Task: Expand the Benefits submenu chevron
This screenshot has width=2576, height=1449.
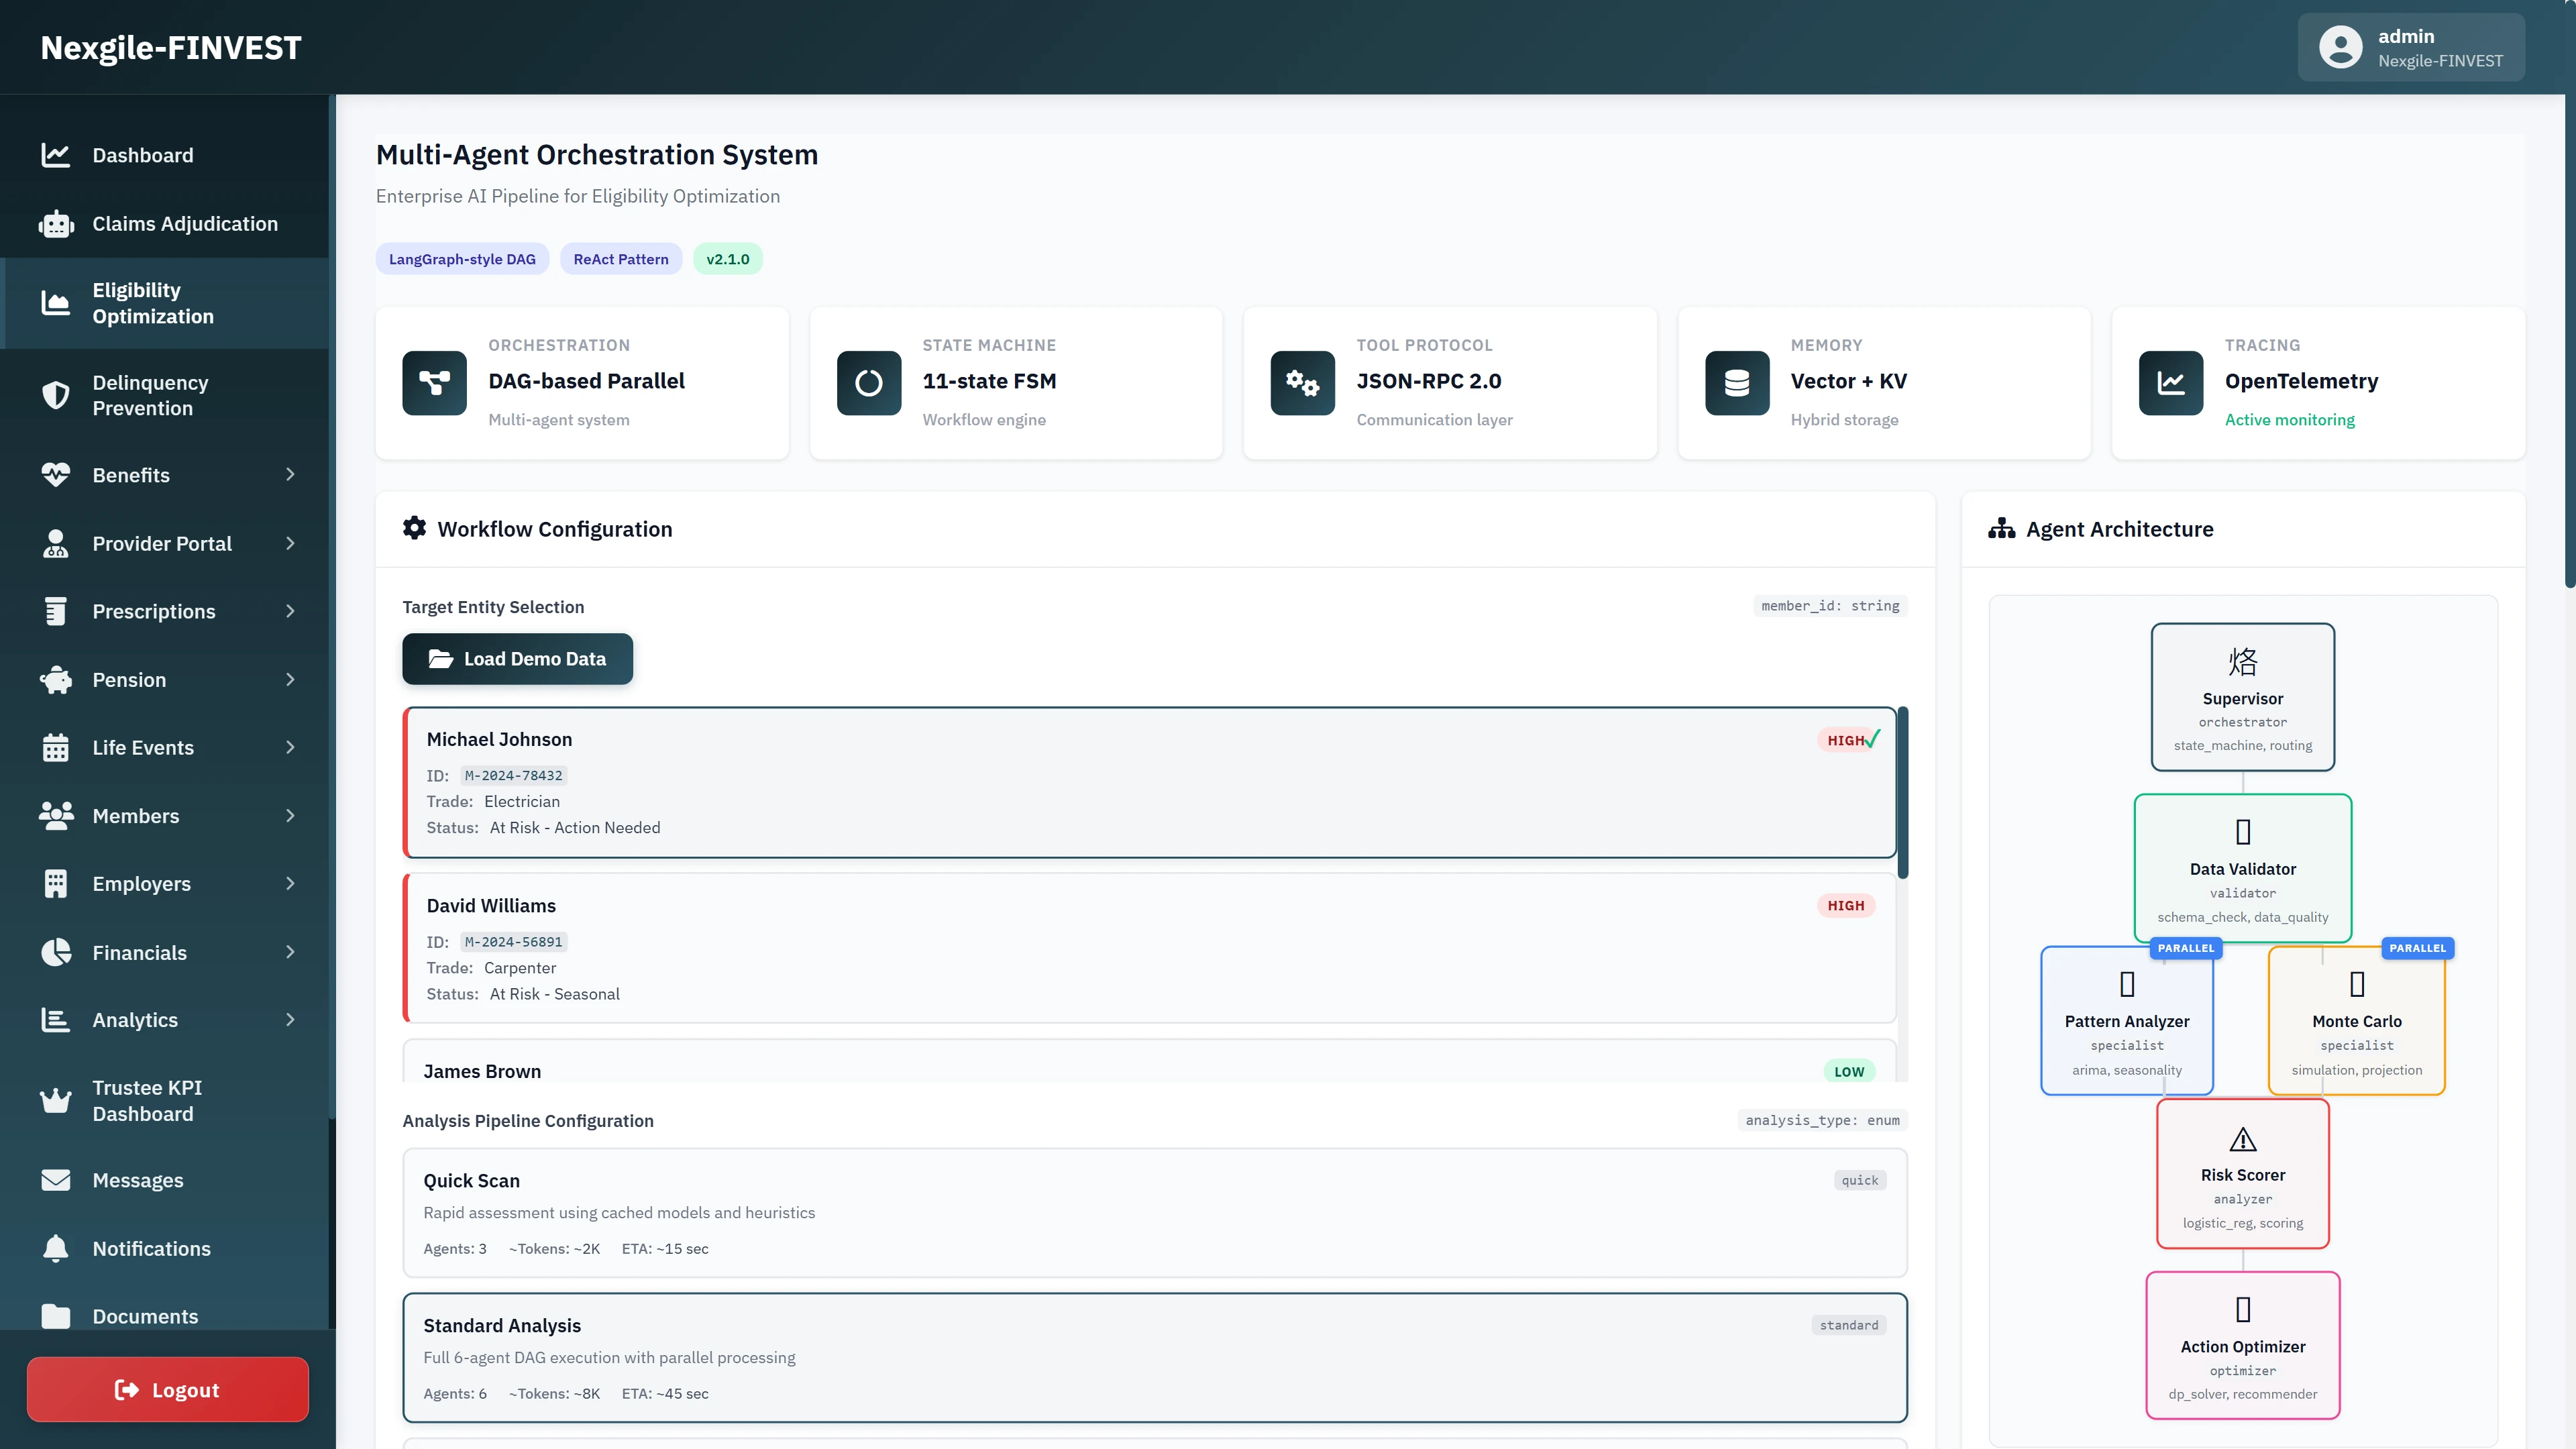Action: (290, 475)
